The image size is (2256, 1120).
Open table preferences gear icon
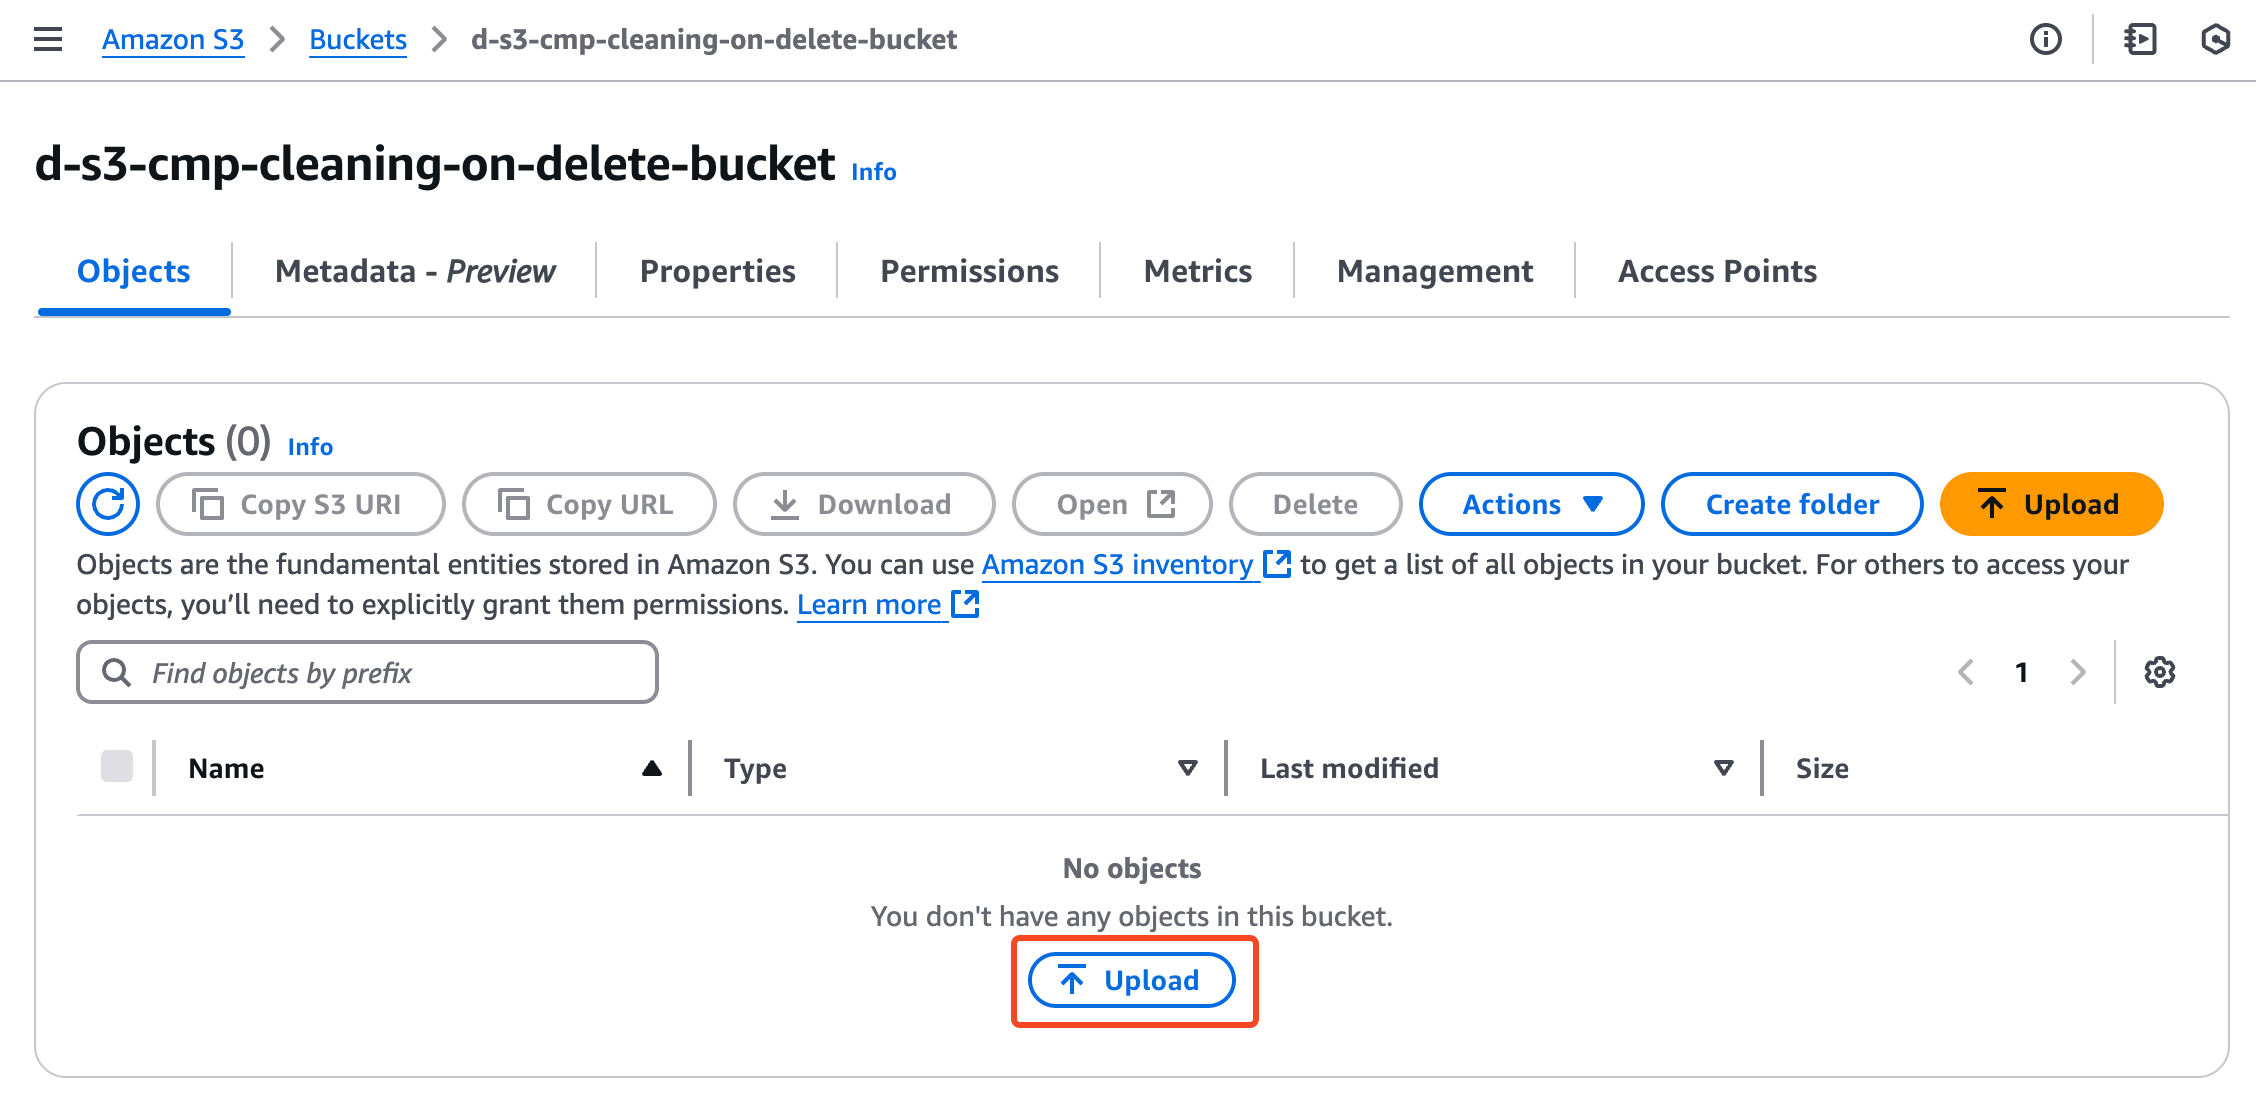(2159, 672)
